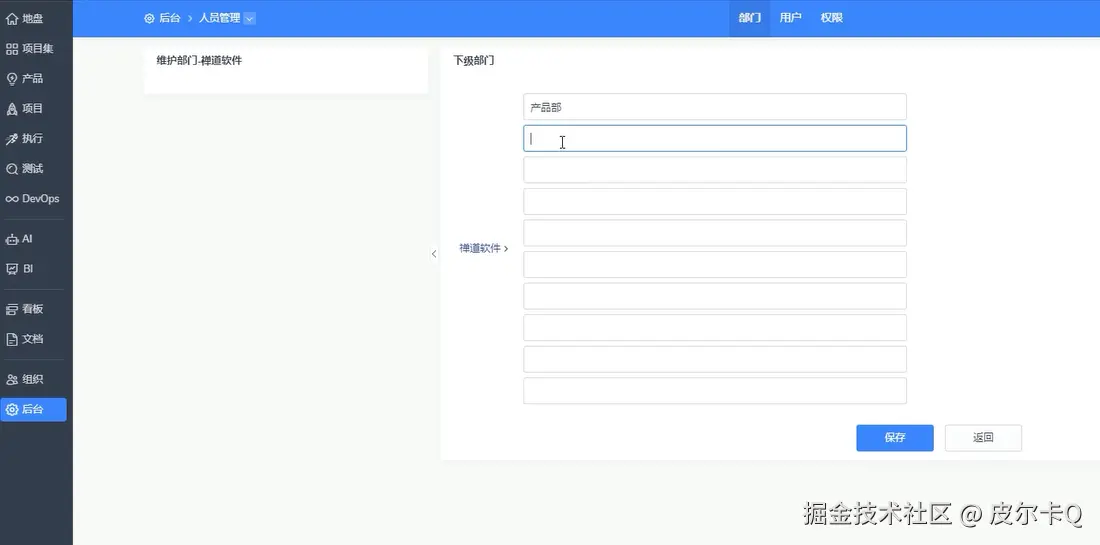Open the DevOps sidebar item
1100x545 pixels.
click(34, 199)
